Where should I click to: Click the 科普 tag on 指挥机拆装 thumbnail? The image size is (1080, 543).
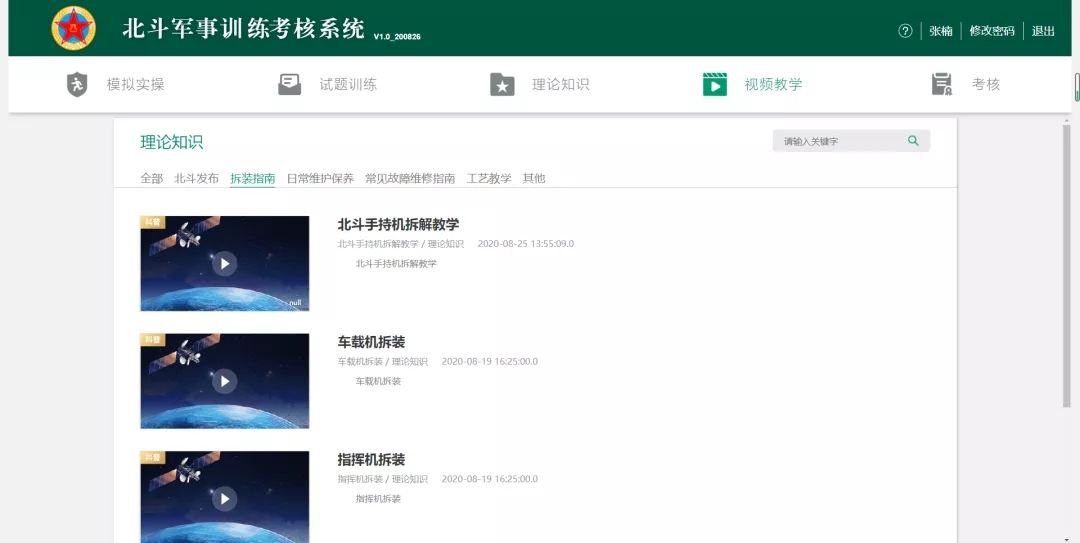click(x=153, y=457)
